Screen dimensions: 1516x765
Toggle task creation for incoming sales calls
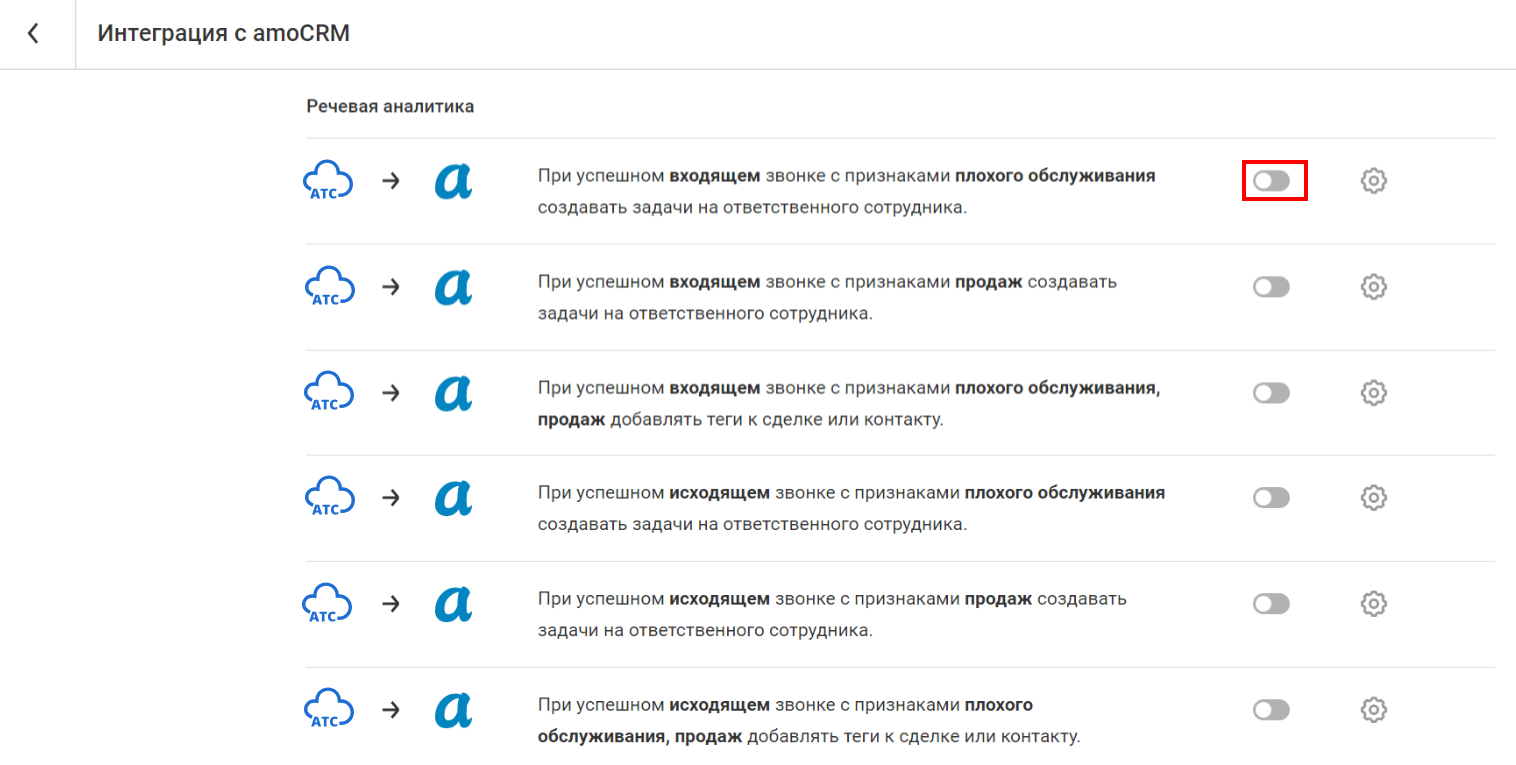pos(1271,287)
